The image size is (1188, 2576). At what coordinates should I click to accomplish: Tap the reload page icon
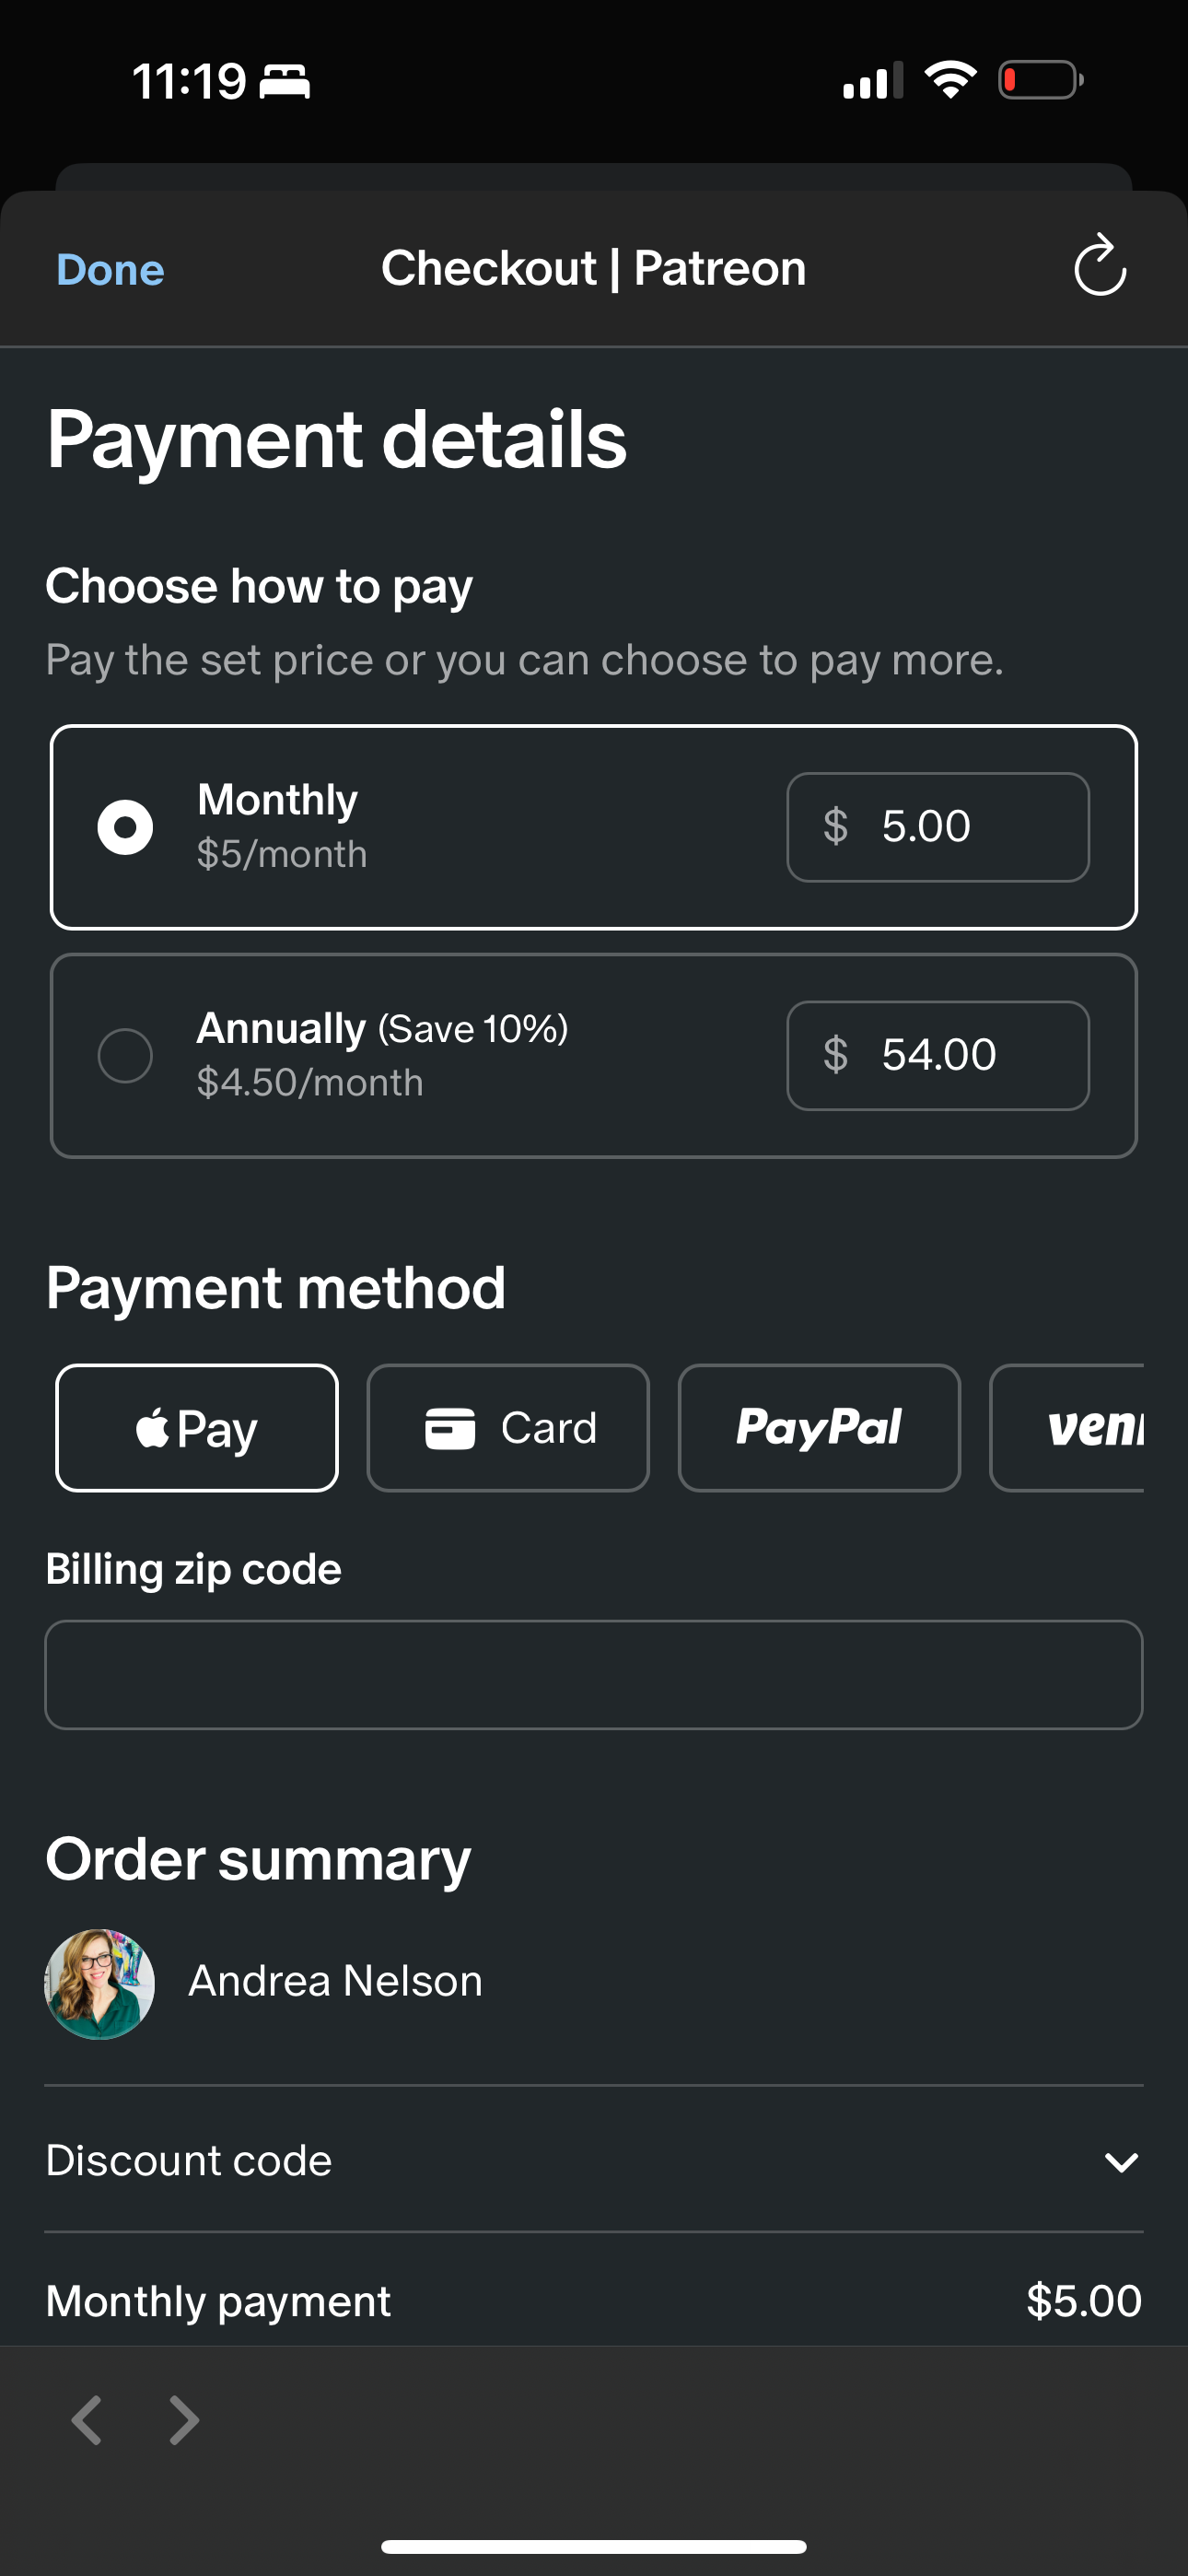click(x=1099, y=267)
